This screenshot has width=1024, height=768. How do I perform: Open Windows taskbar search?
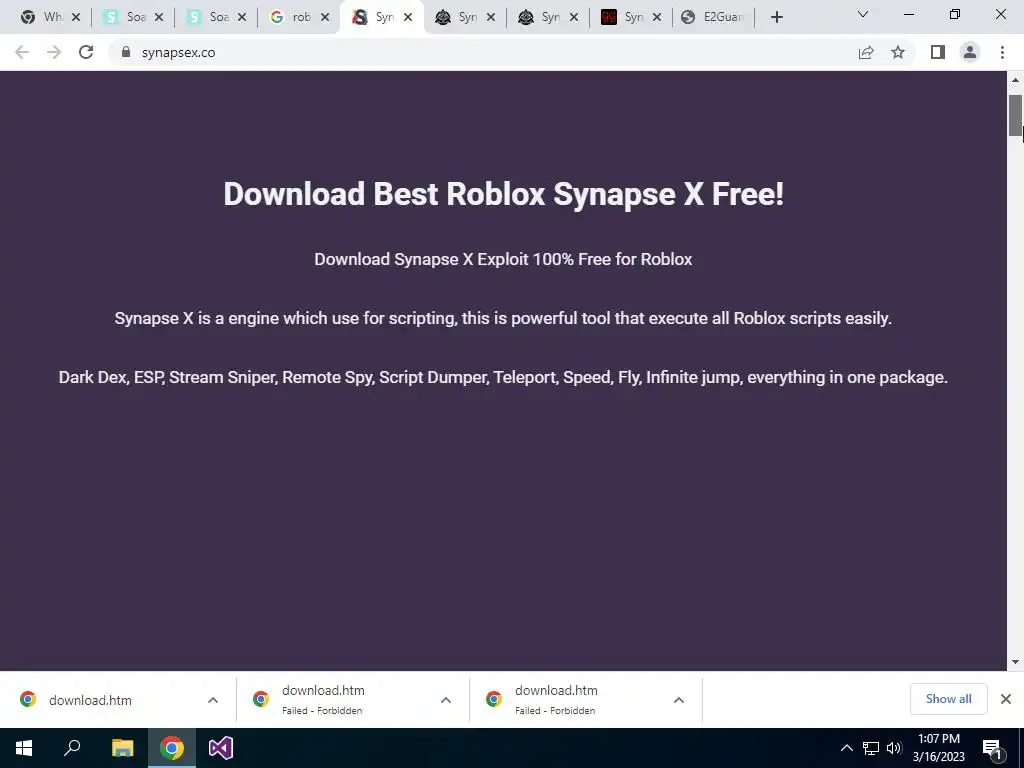coord(72,748)
